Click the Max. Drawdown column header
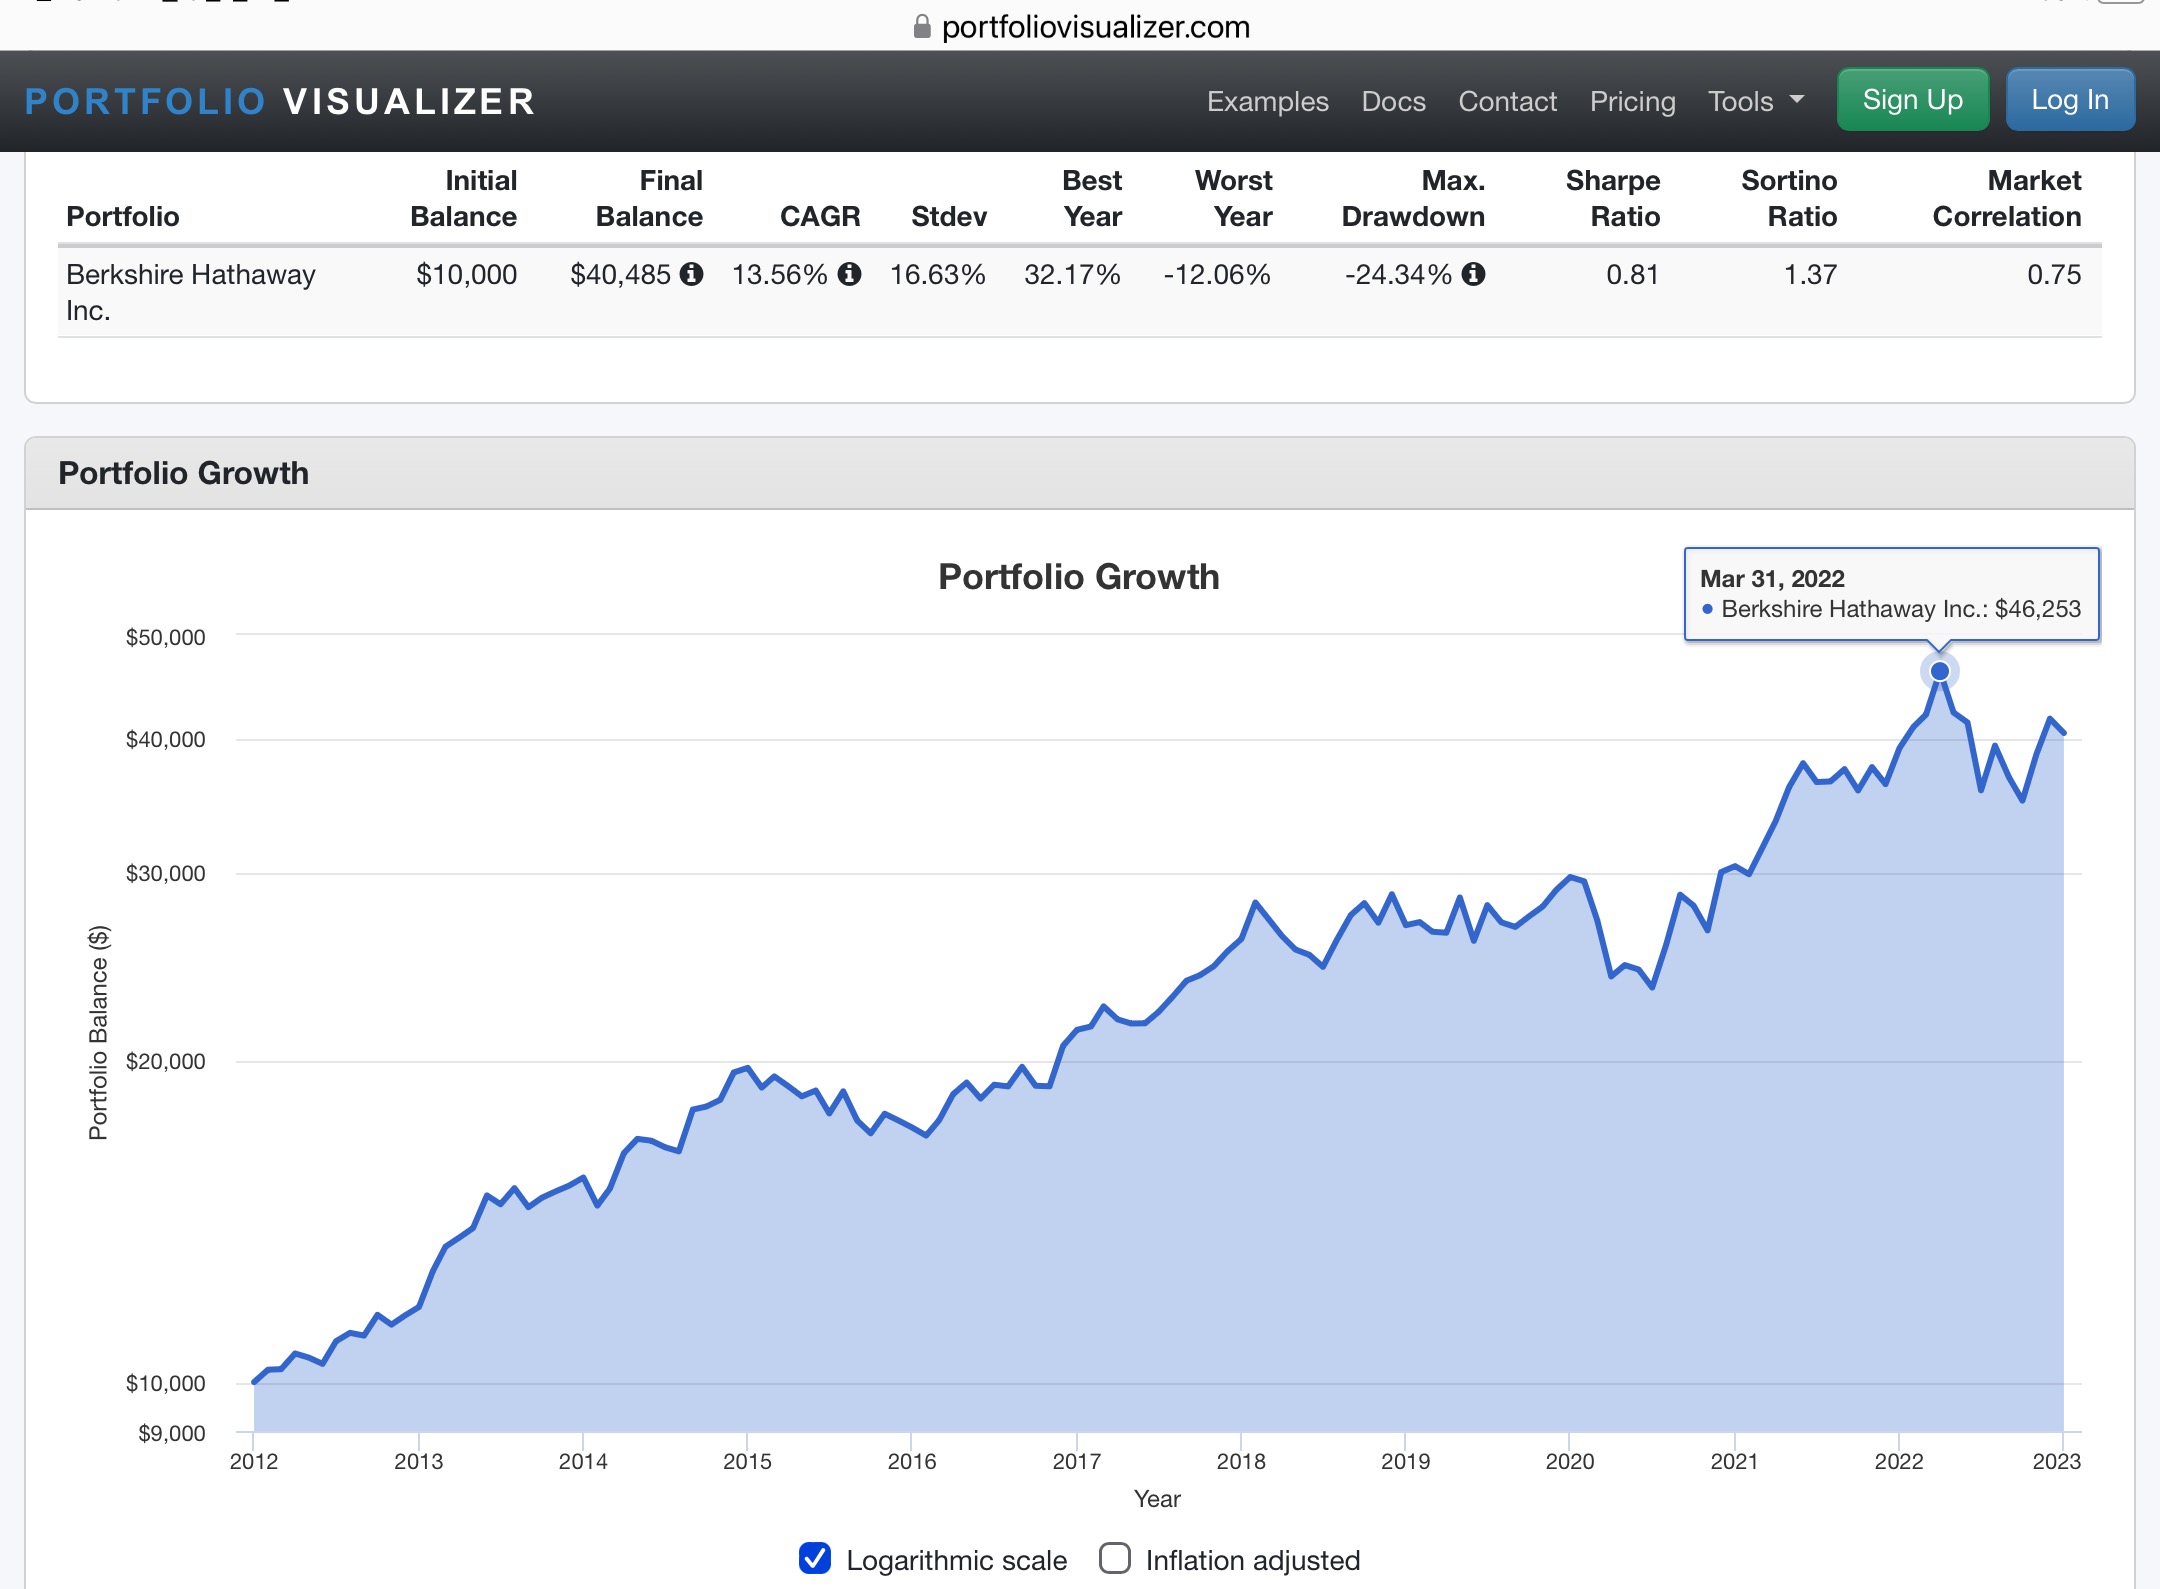 (1413, 198)
